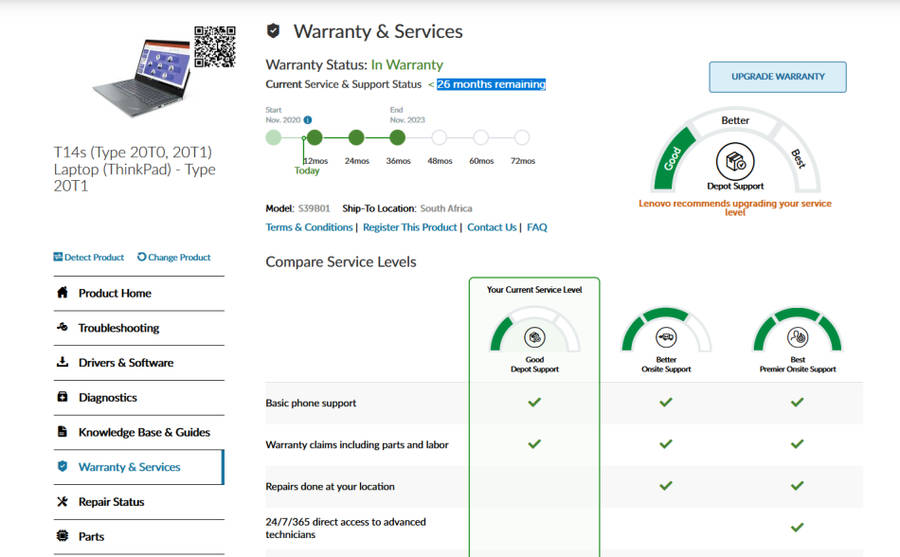This screenshot has height=557, width=900.
Task: Open the Terms & Conditions link
Action: pyautogui.click(x=309, y=227)
